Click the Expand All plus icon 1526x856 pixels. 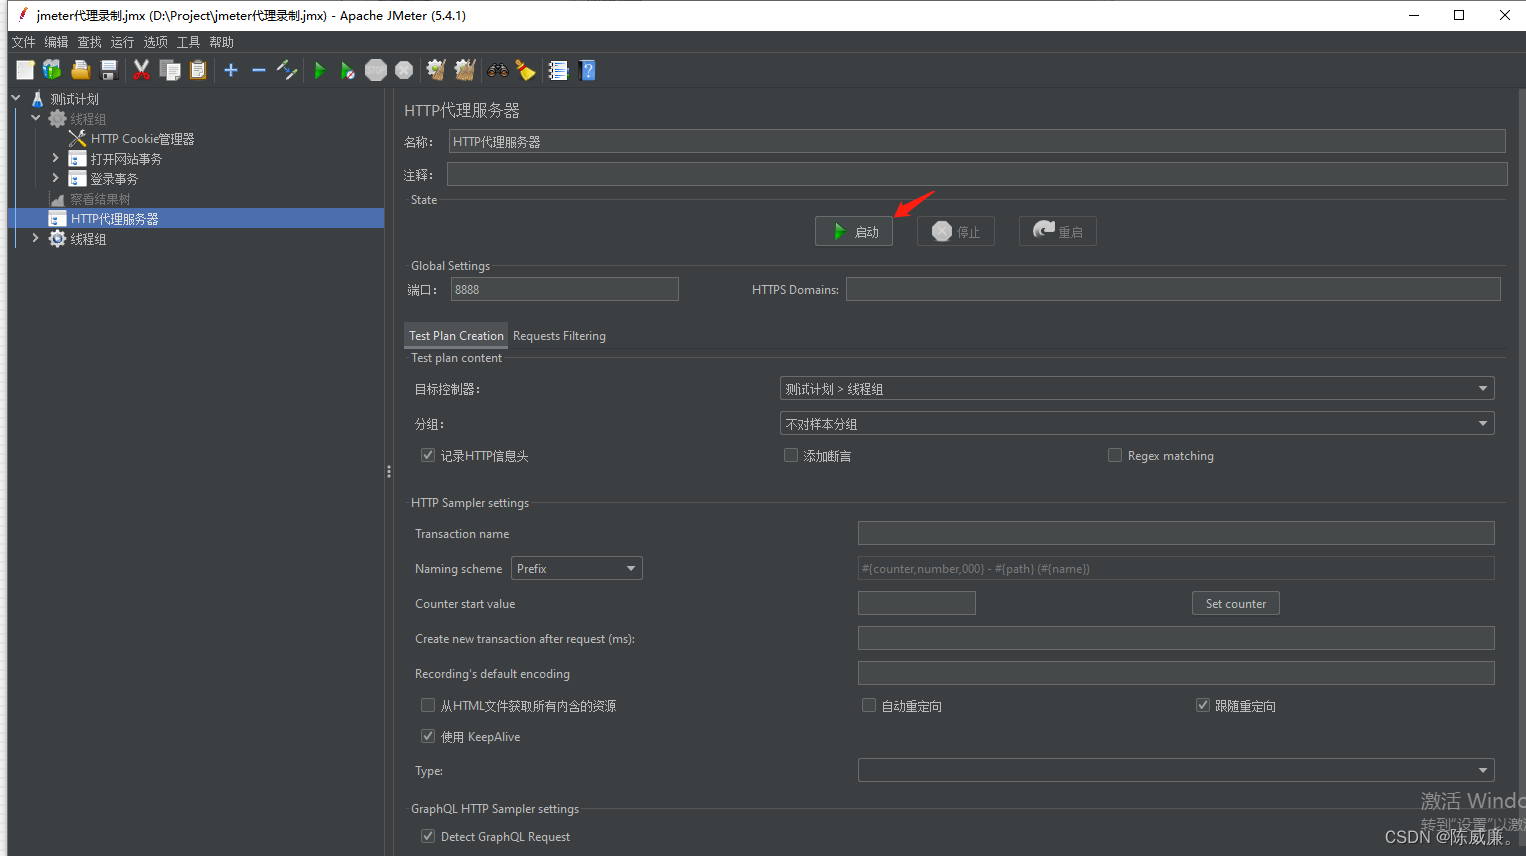pos(231,70)
